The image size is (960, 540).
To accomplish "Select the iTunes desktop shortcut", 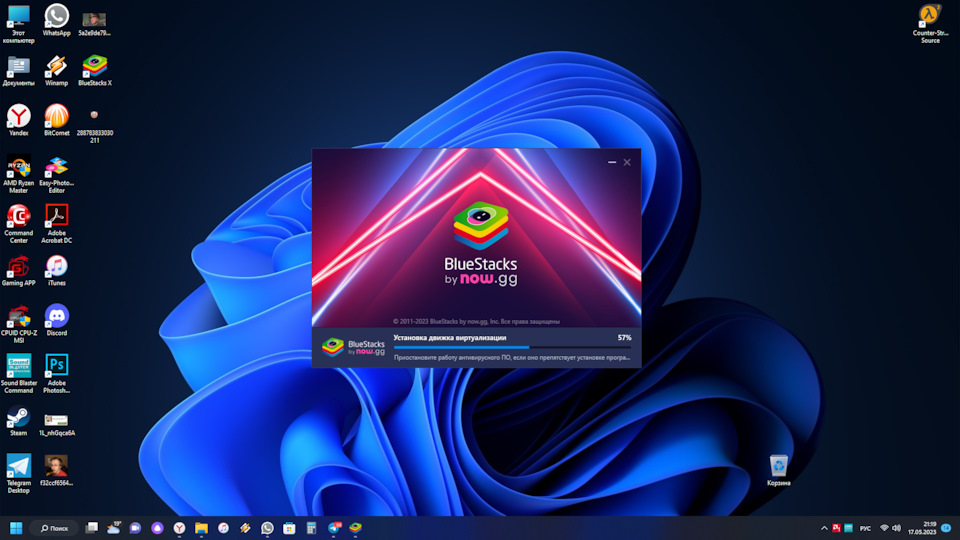I will (56, 271).
